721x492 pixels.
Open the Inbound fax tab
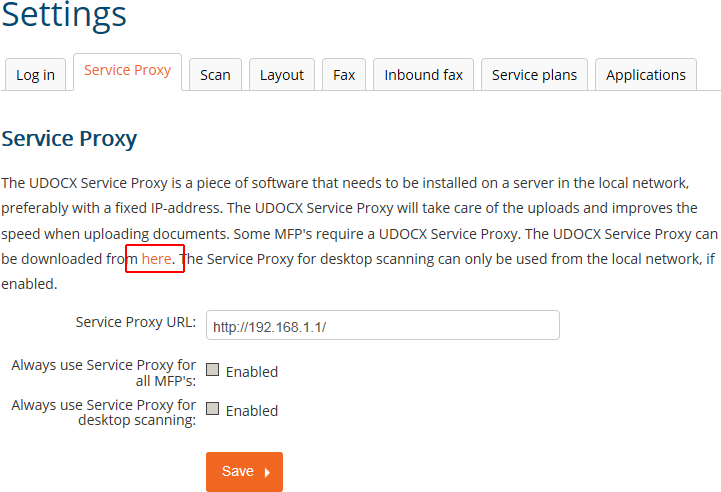click(x=423, y=74)
